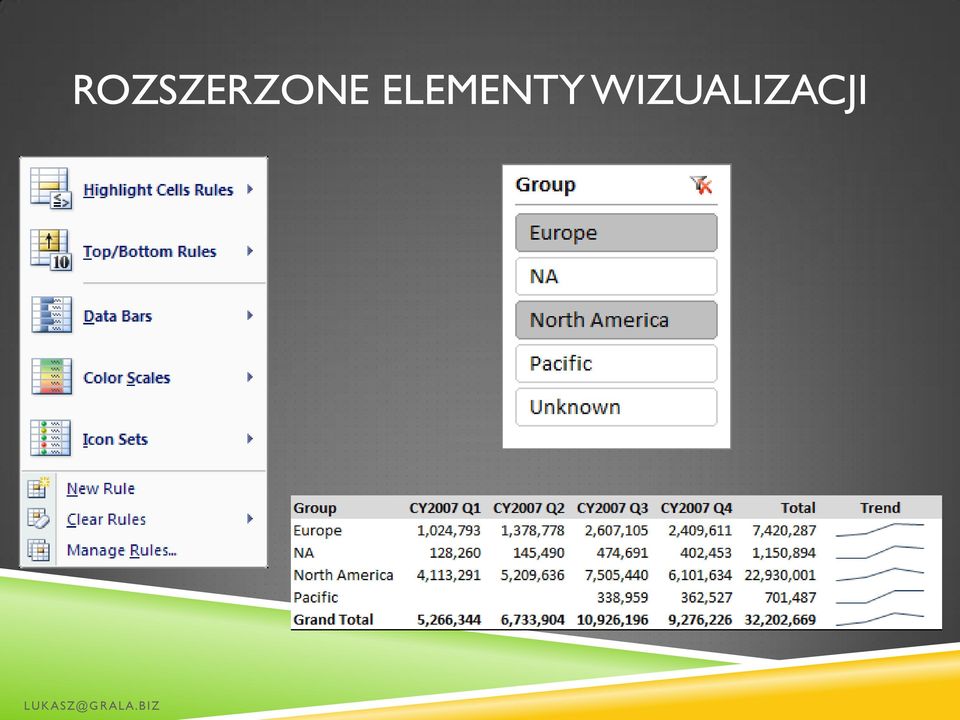Image resolution: width=960 pixels, height=720 pixels.
Task: Click grand total value 32,202,669
Action: click(780, 620)
